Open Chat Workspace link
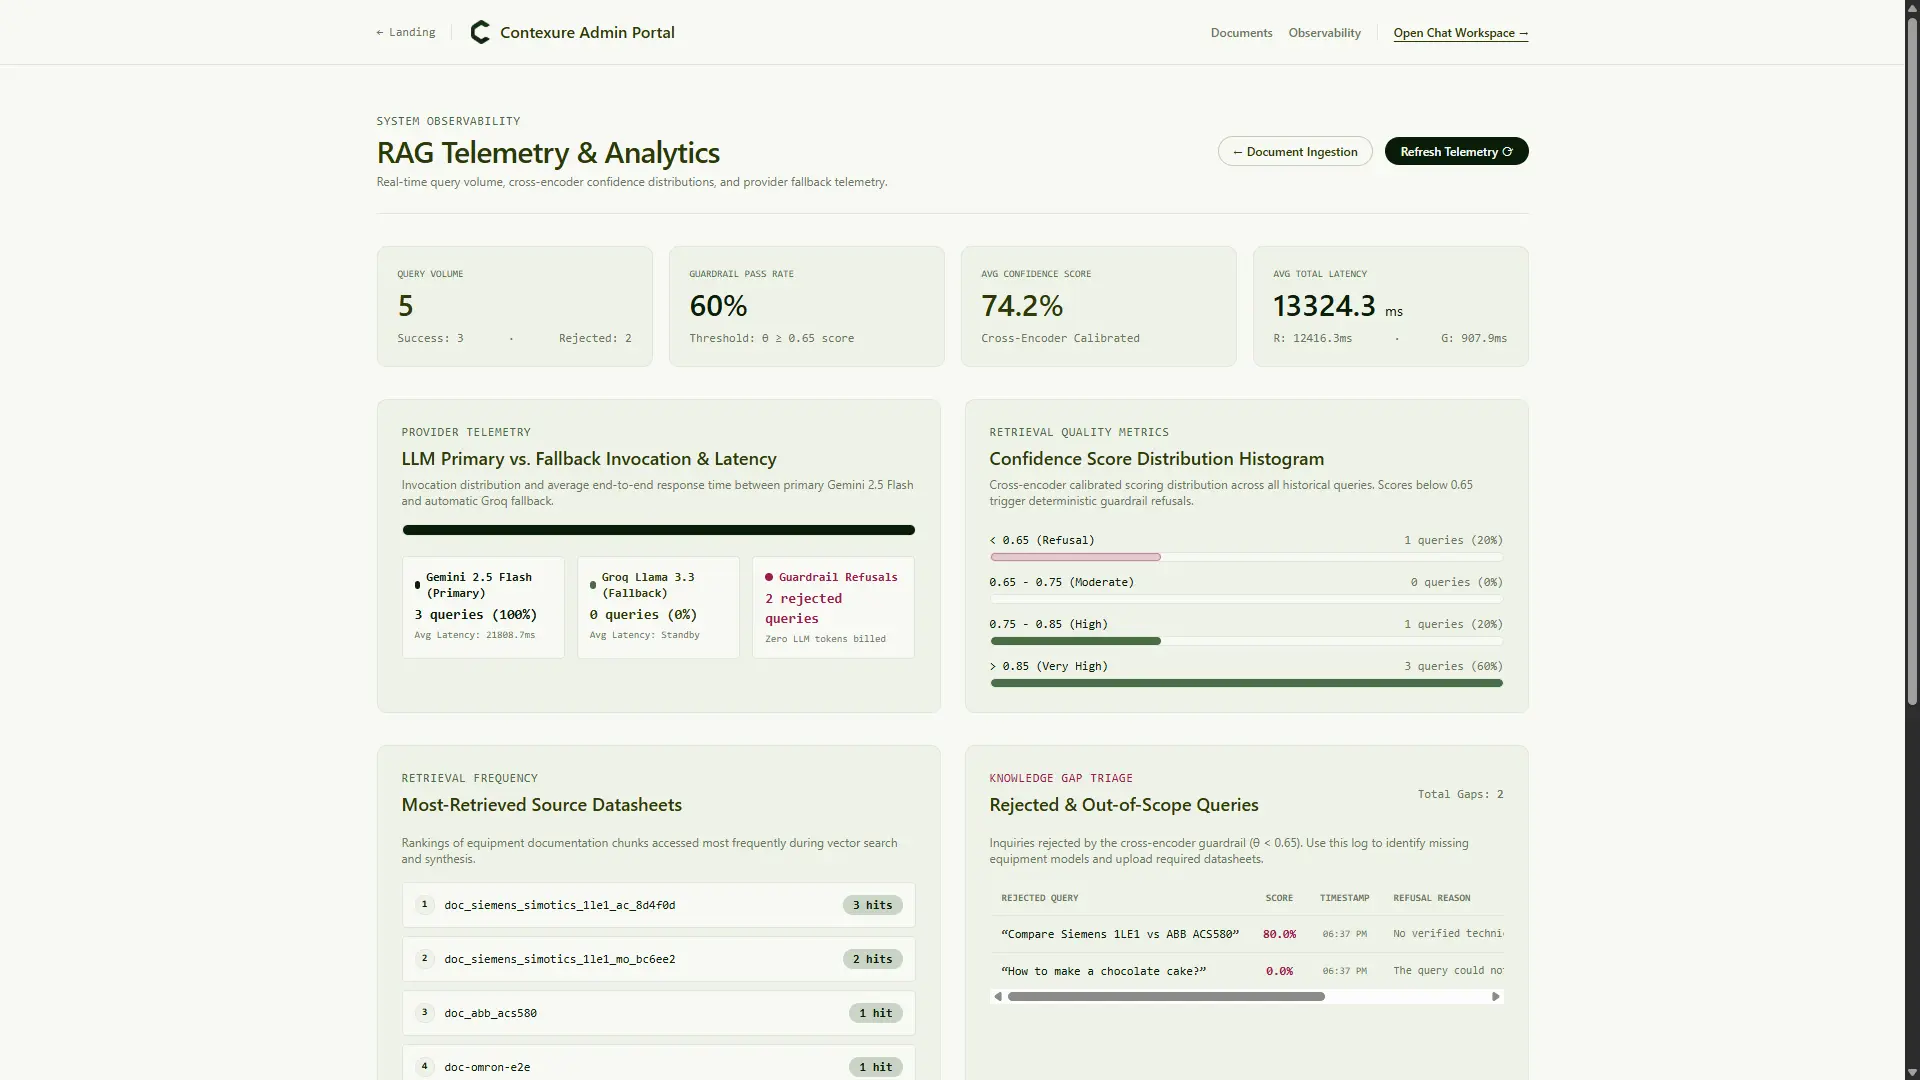The image size is (1920, 1080). [1460, 33]
